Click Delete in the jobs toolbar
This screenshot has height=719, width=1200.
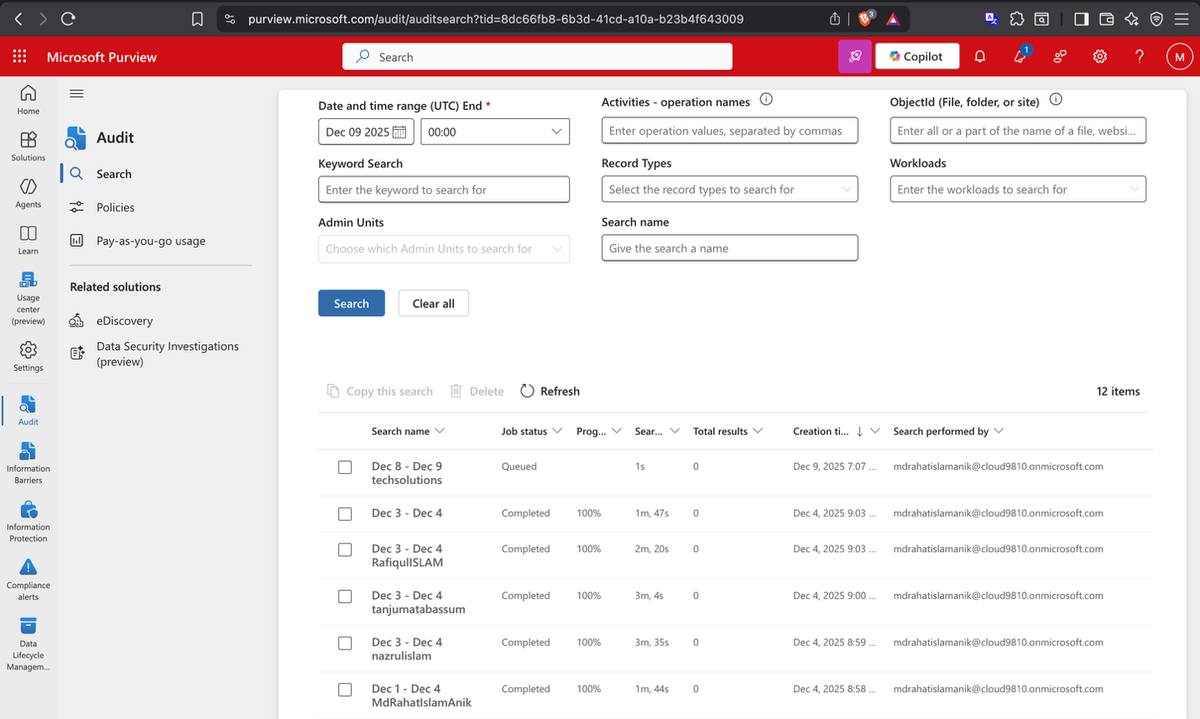[477, 391]
